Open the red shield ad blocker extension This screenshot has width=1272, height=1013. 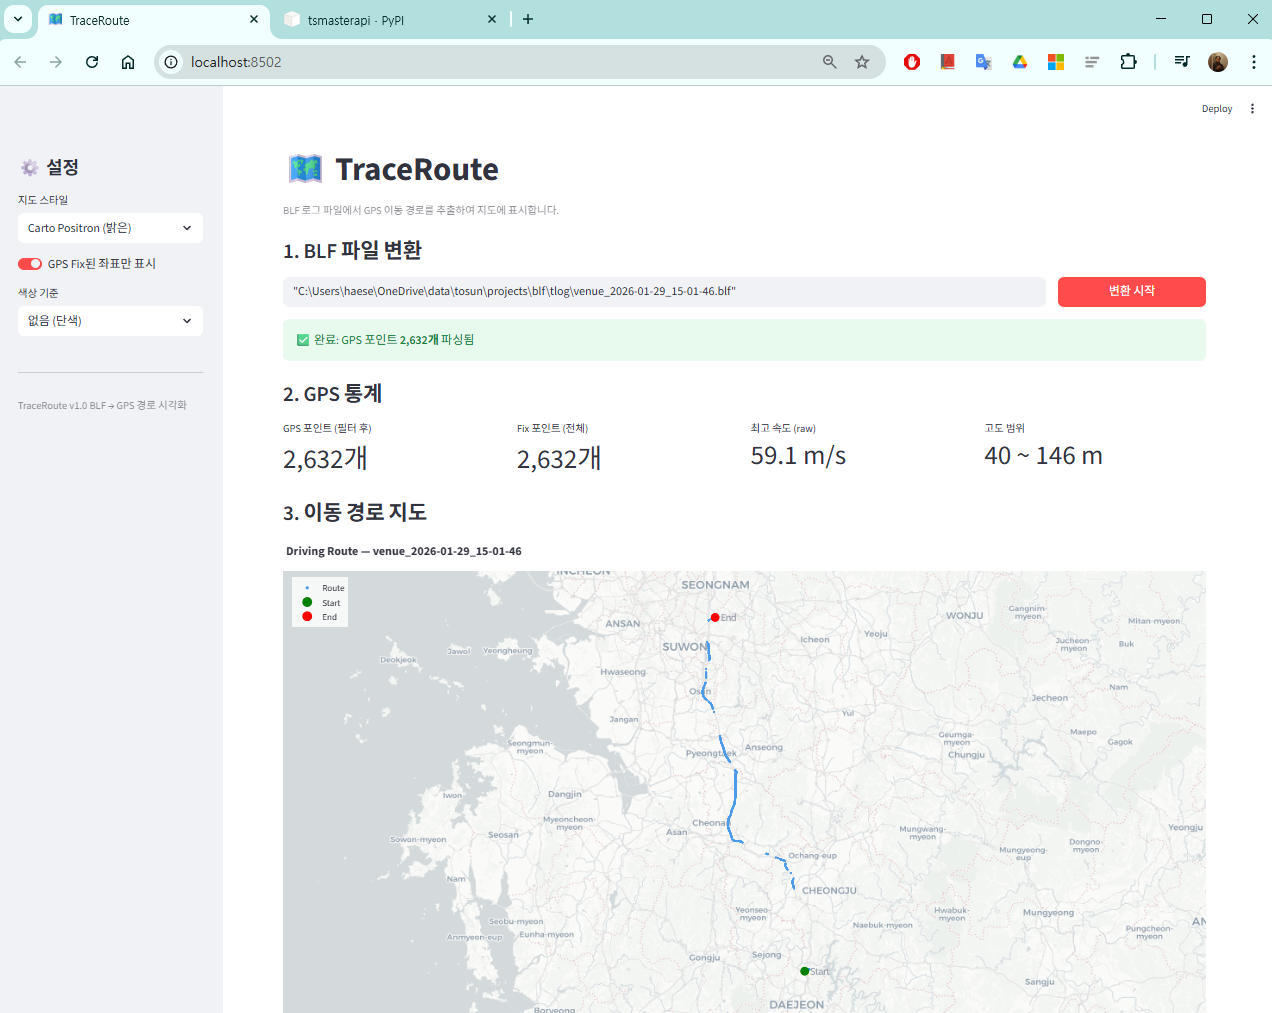[912, 62]
